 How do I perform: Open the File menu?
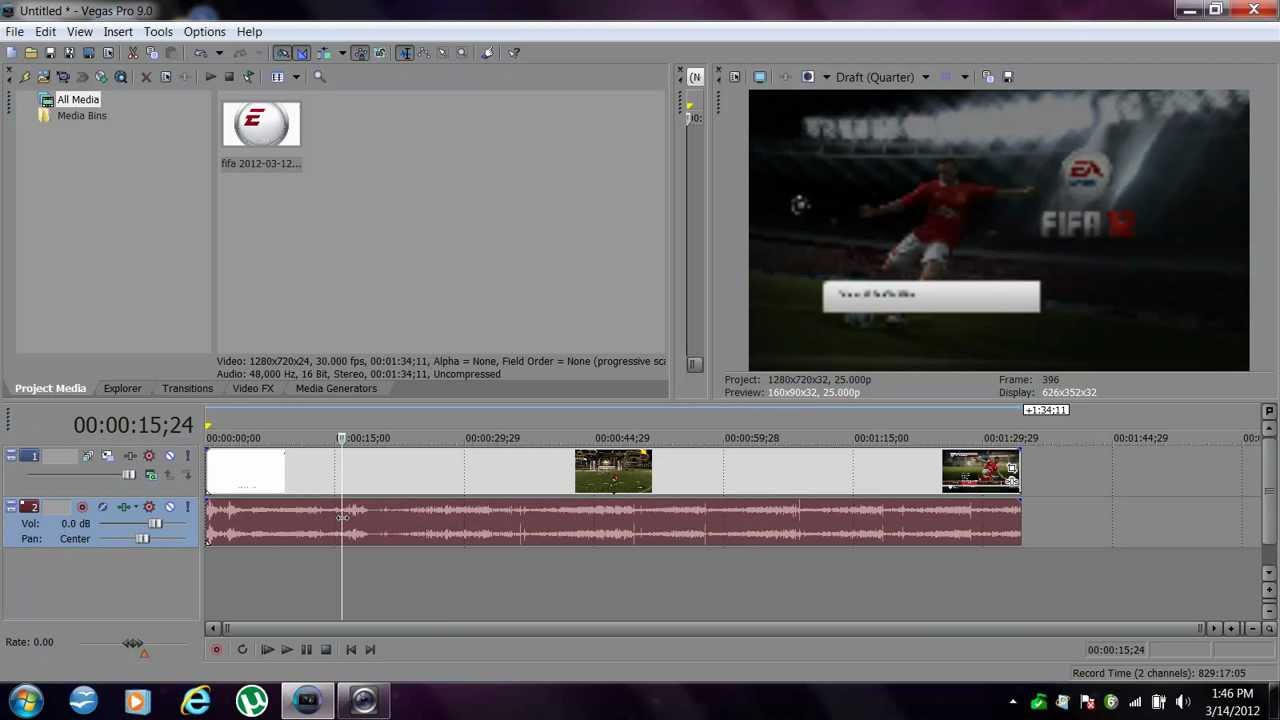pos(15,32)
